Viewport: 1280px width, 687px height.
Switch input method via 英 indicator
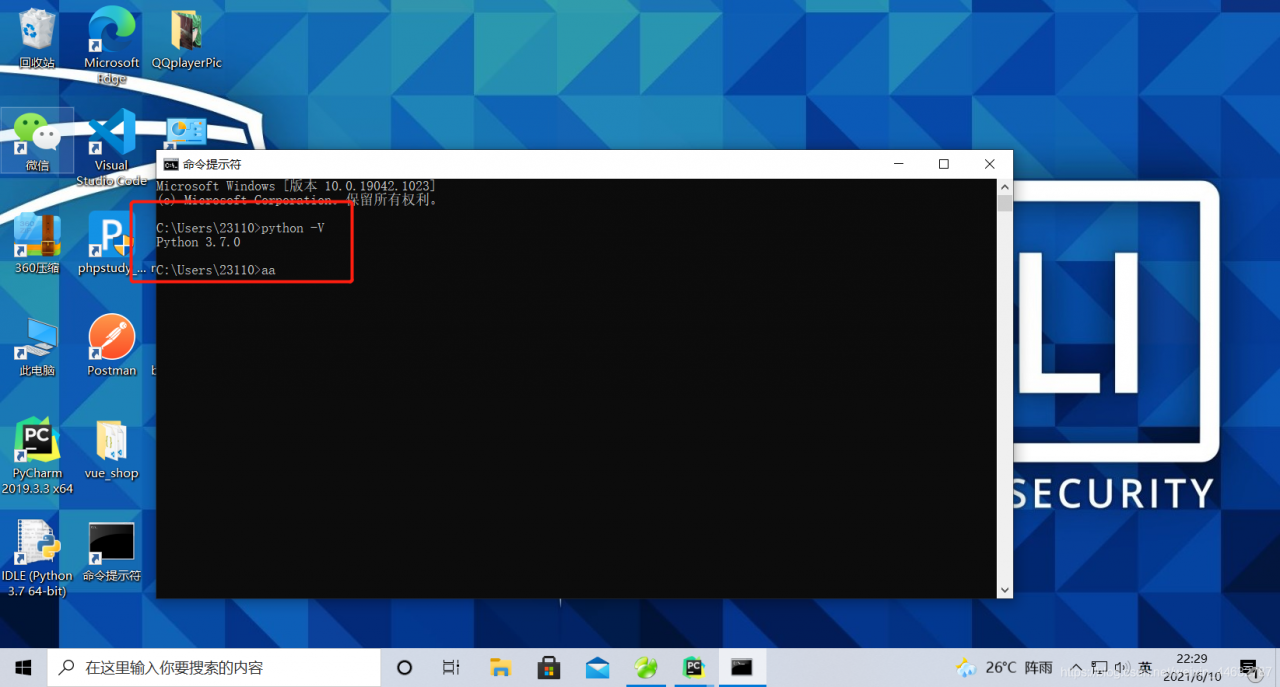click(1145, 667)
